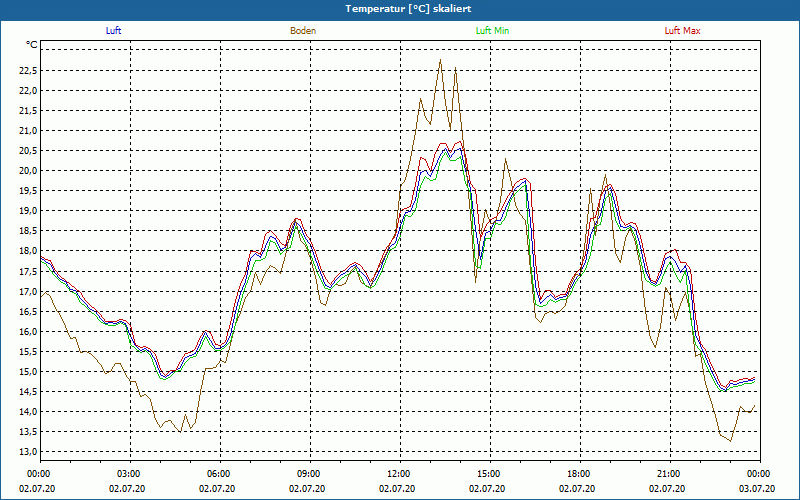Click the 14,0 y-axis value
This screenshot has width=800, height=500.
(28, 411)
